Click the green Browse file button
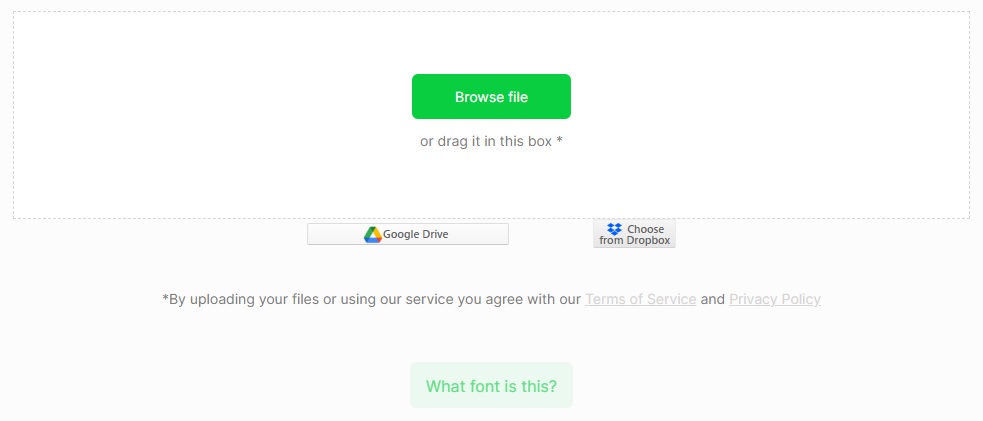 pos(491,97)
